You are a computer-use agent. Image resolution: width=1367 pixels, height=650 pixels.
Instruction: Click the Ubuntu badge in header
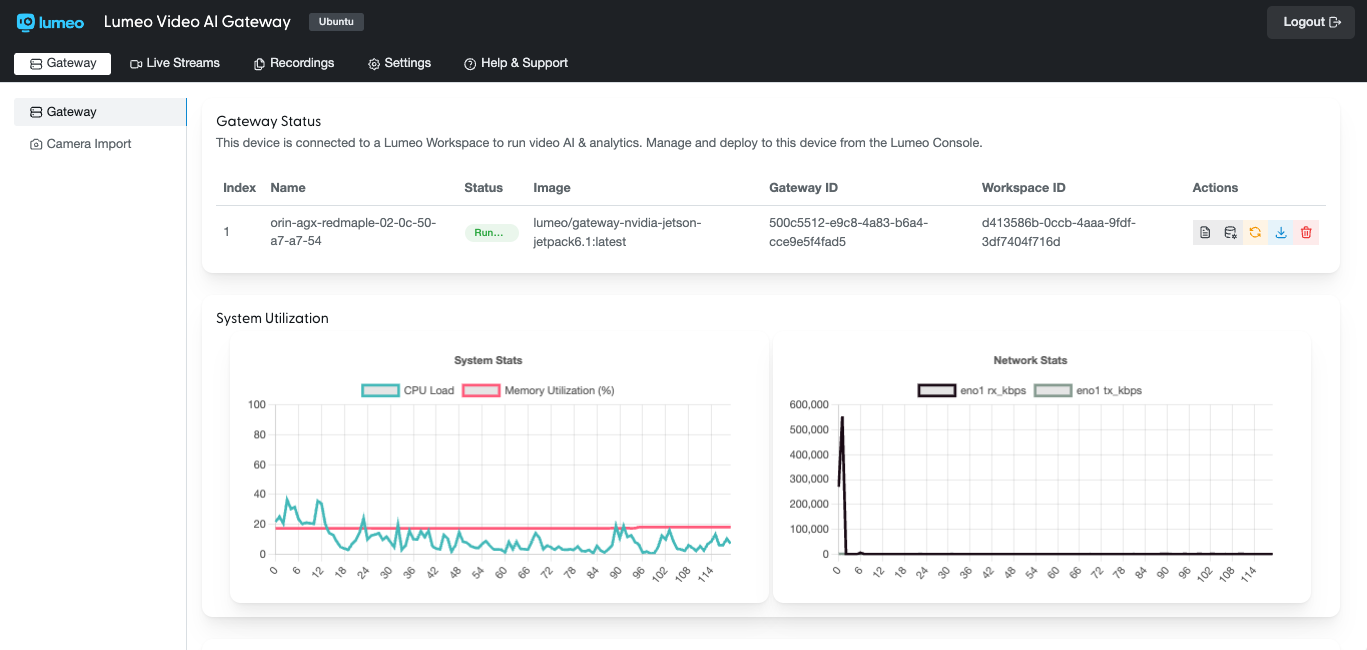pos(336,22)
